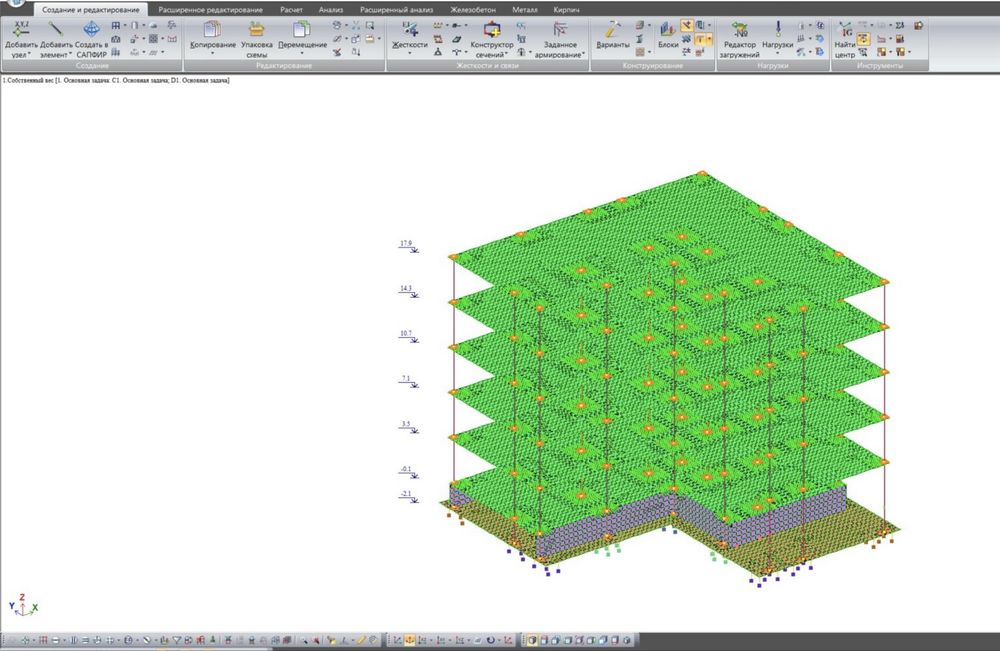Click the 3.5 elevation mark

pos(407,425)
